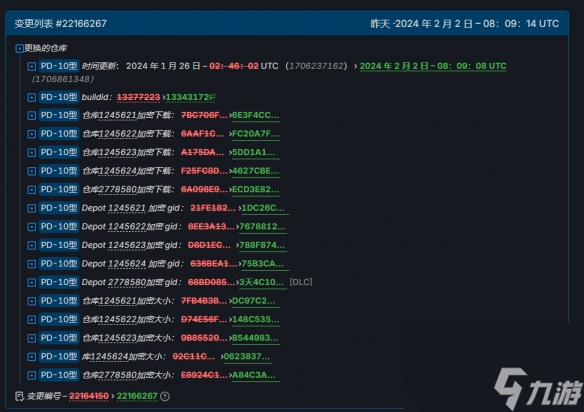The height and width of the screenshot is (412, 584).
Task: Click new size hash 148C535... value
Action: click(x=255, y=319)
